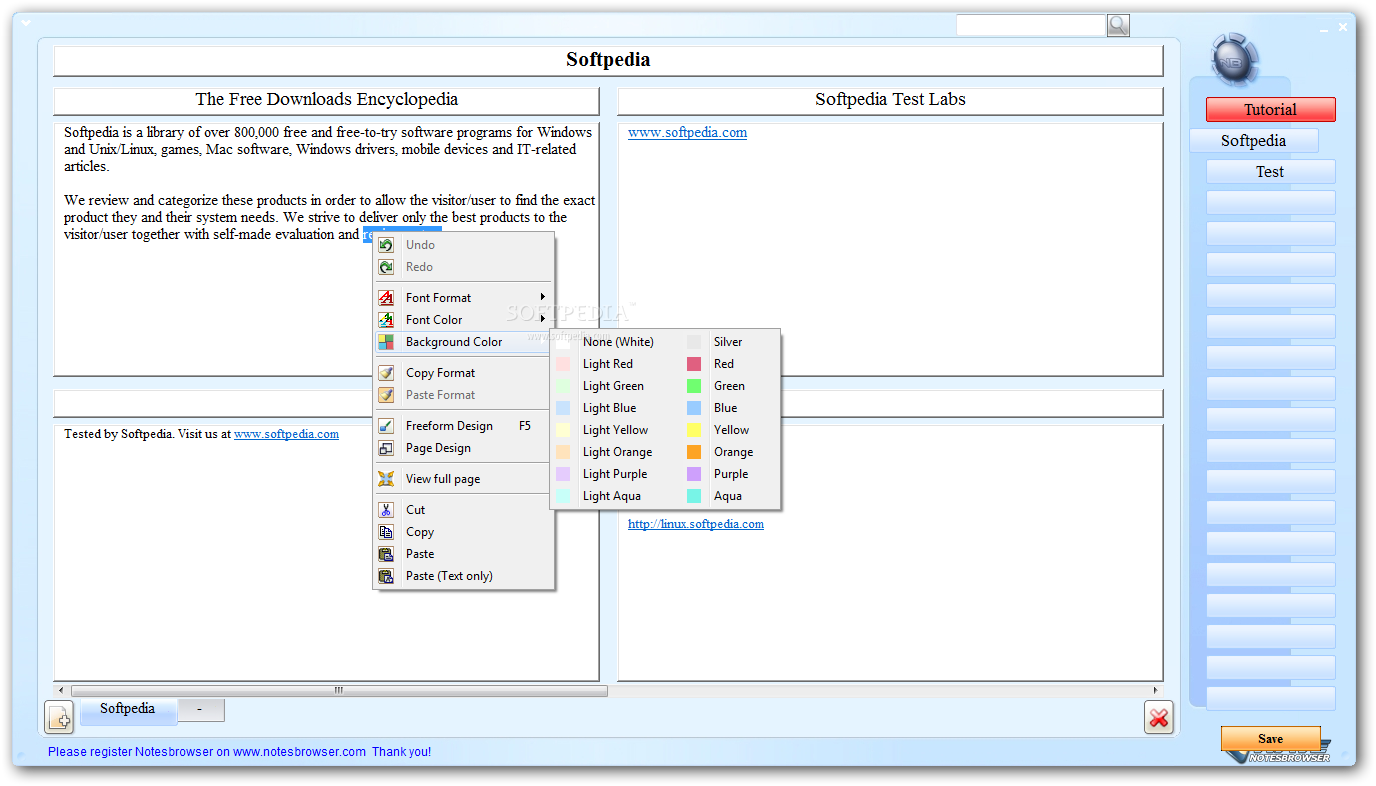Click the 'Softpedia Test Labs' heading field
Viewport: 1376px width, 786px height.
click(x=890, y=100)
